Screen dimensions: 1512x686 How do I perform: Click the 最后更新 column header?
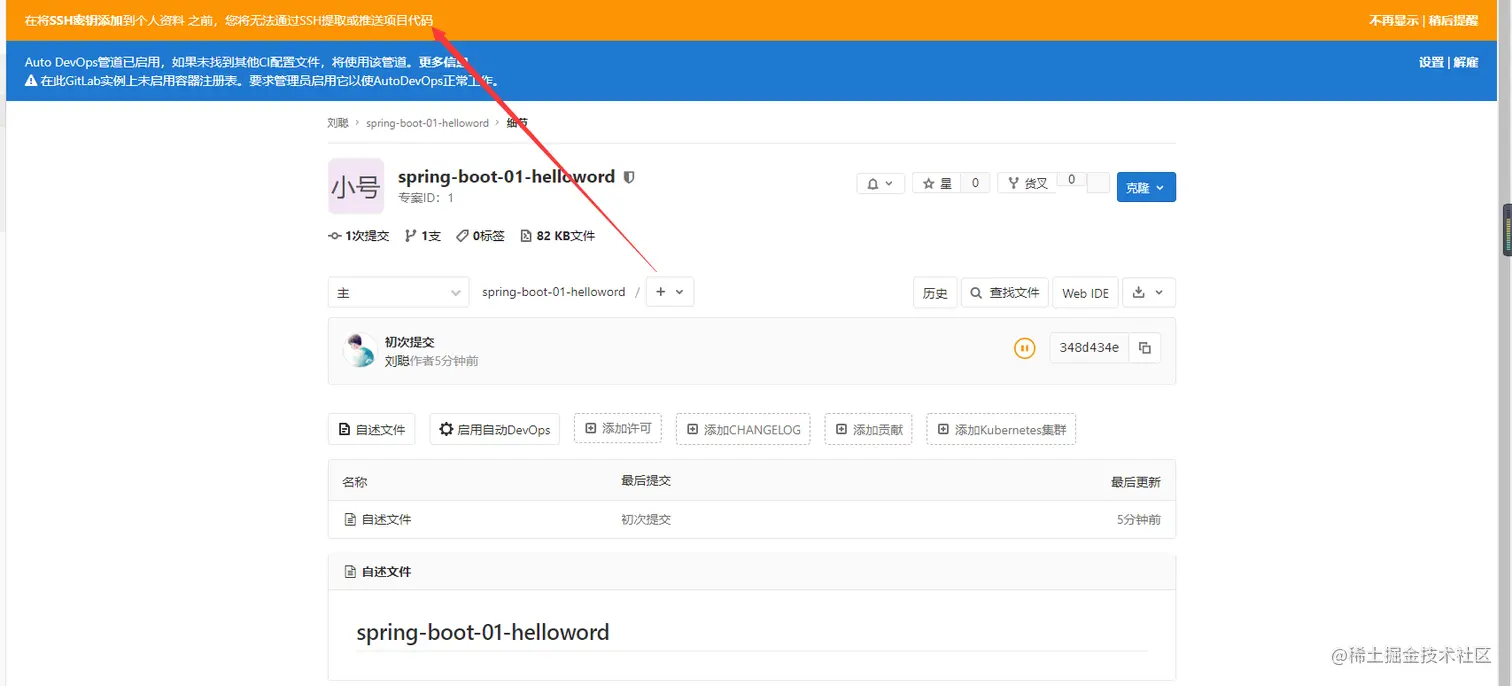[x=1136, y=482]
